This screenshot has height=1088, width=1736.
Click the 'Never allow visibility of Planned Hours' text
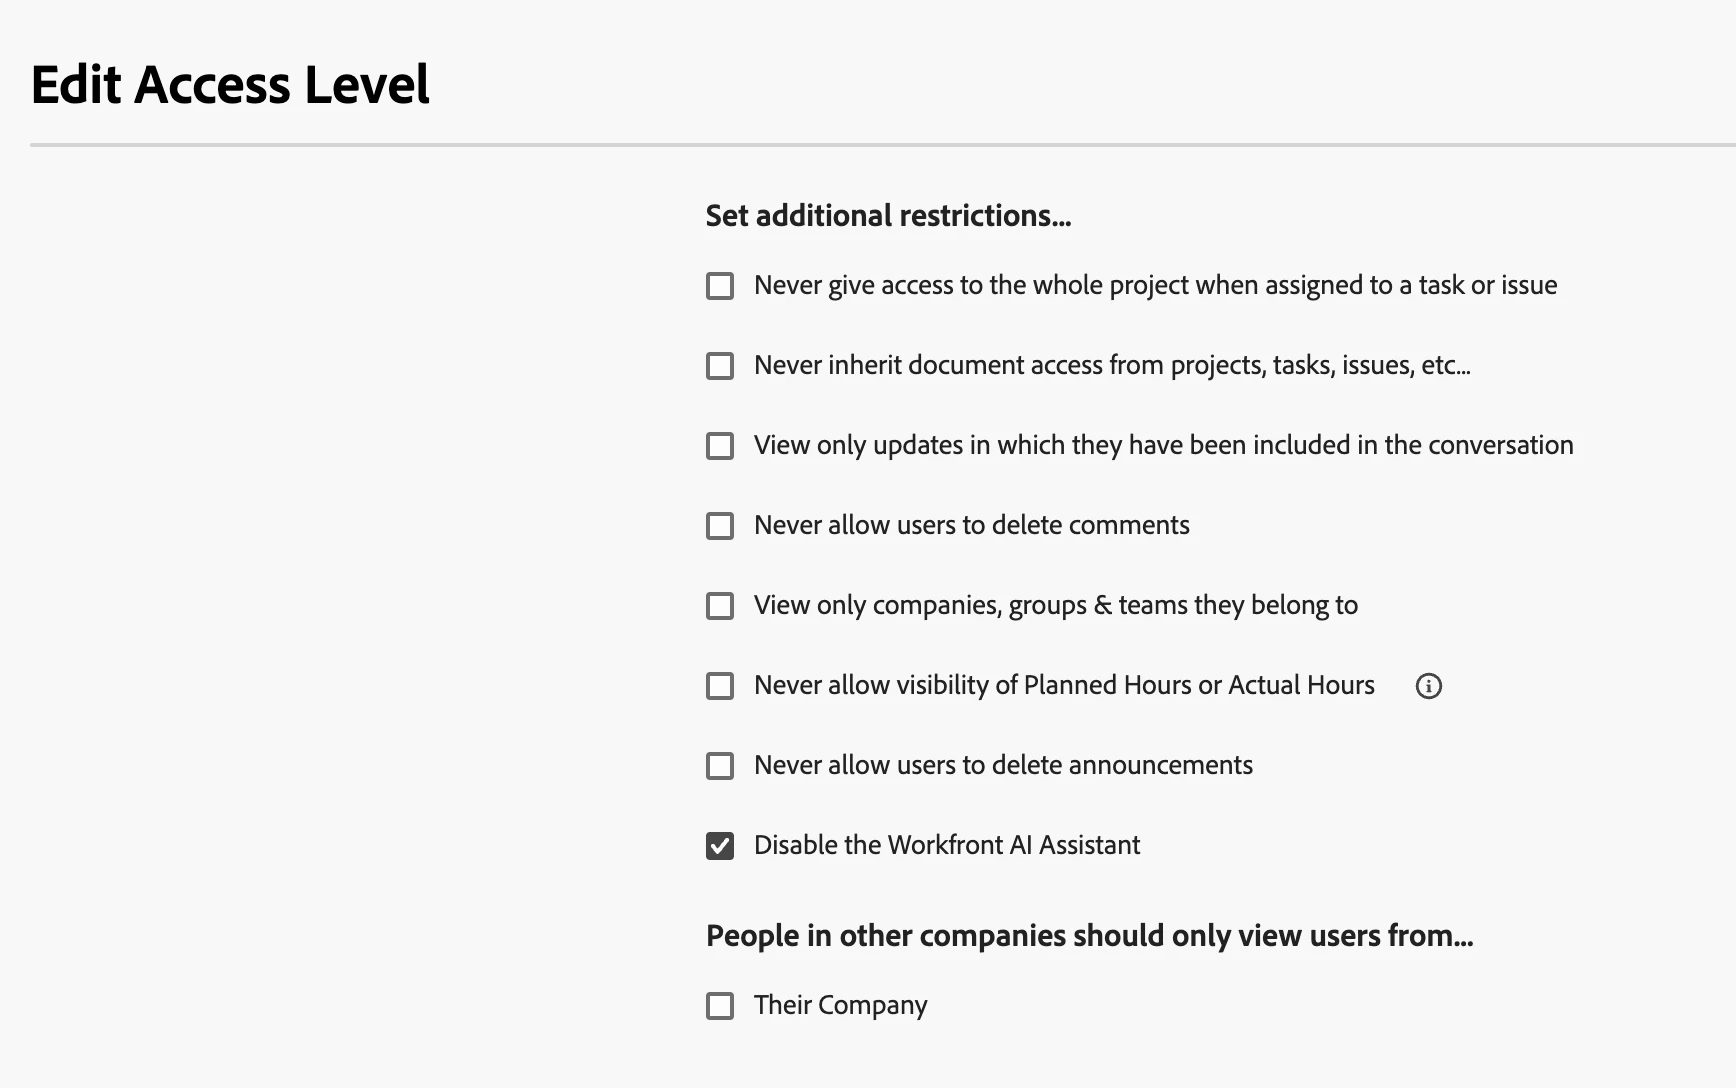[x=1064, y=685]
